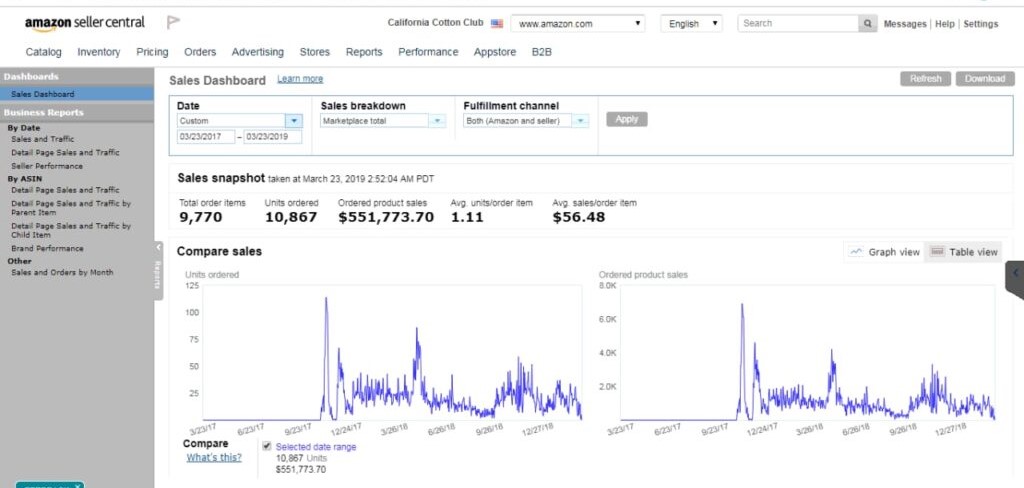Click the $56.48 avg sales value

579,218
